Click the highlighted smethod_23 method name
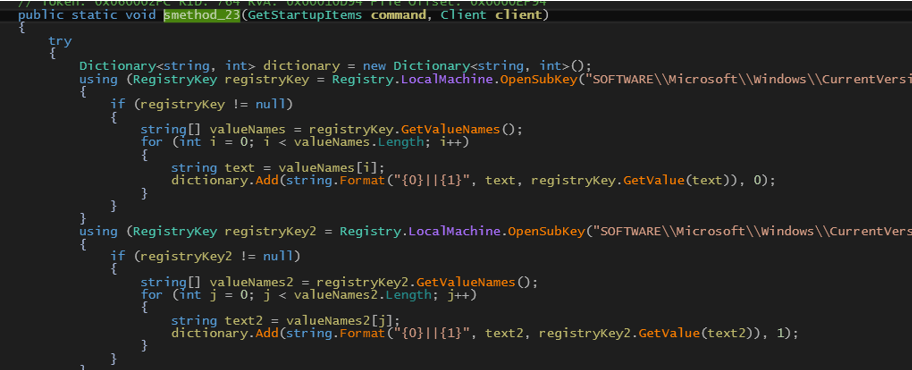 click(x=202, y=15)
